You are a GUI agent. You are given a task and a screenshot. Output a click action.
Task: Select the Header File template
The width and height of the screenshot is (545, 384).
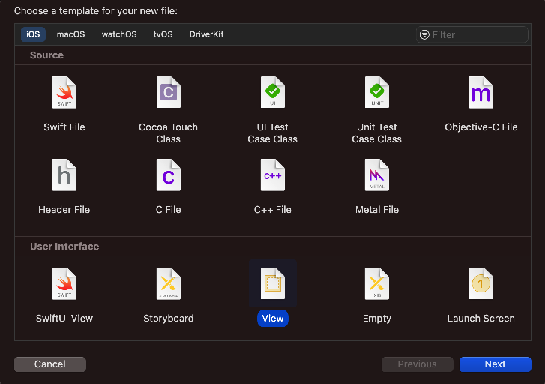[x=64, y=175]
